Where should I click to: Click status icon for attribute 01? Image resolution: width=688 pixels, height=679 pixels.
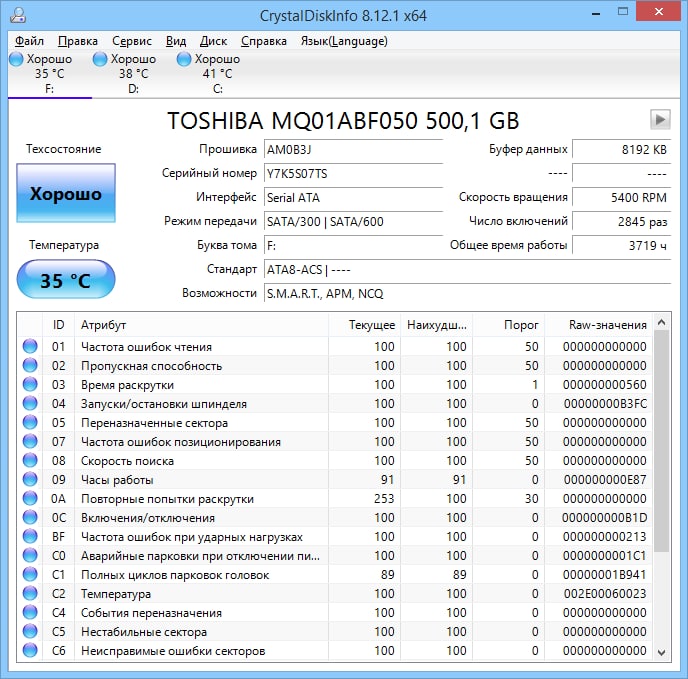[30, 346]
